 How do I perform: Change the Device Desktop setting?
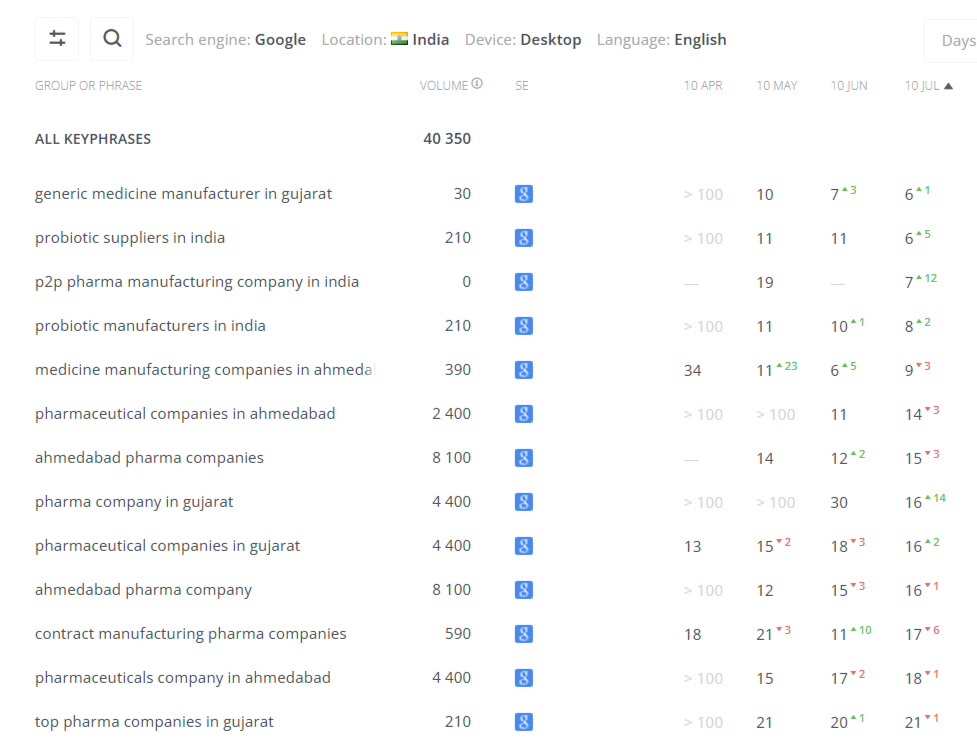click(523, 40)
